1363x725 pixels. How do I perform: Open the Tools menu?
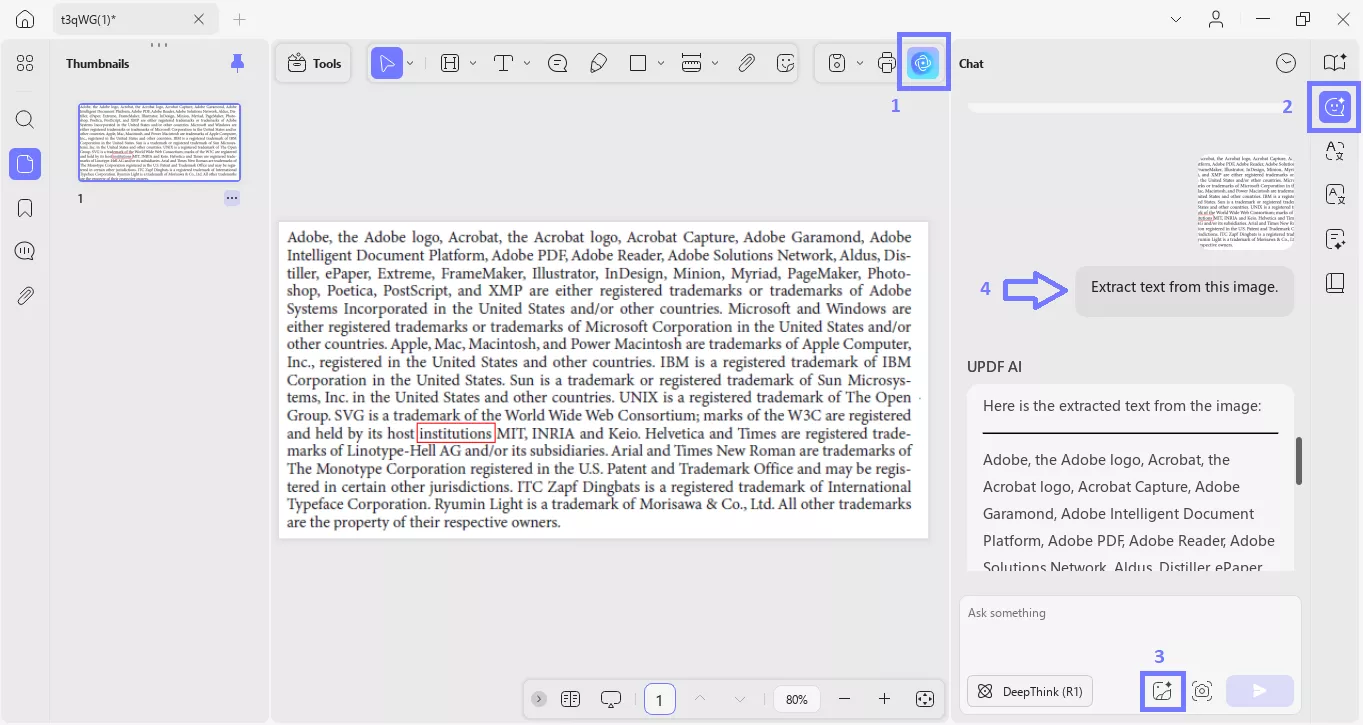(x=313, y=62)
